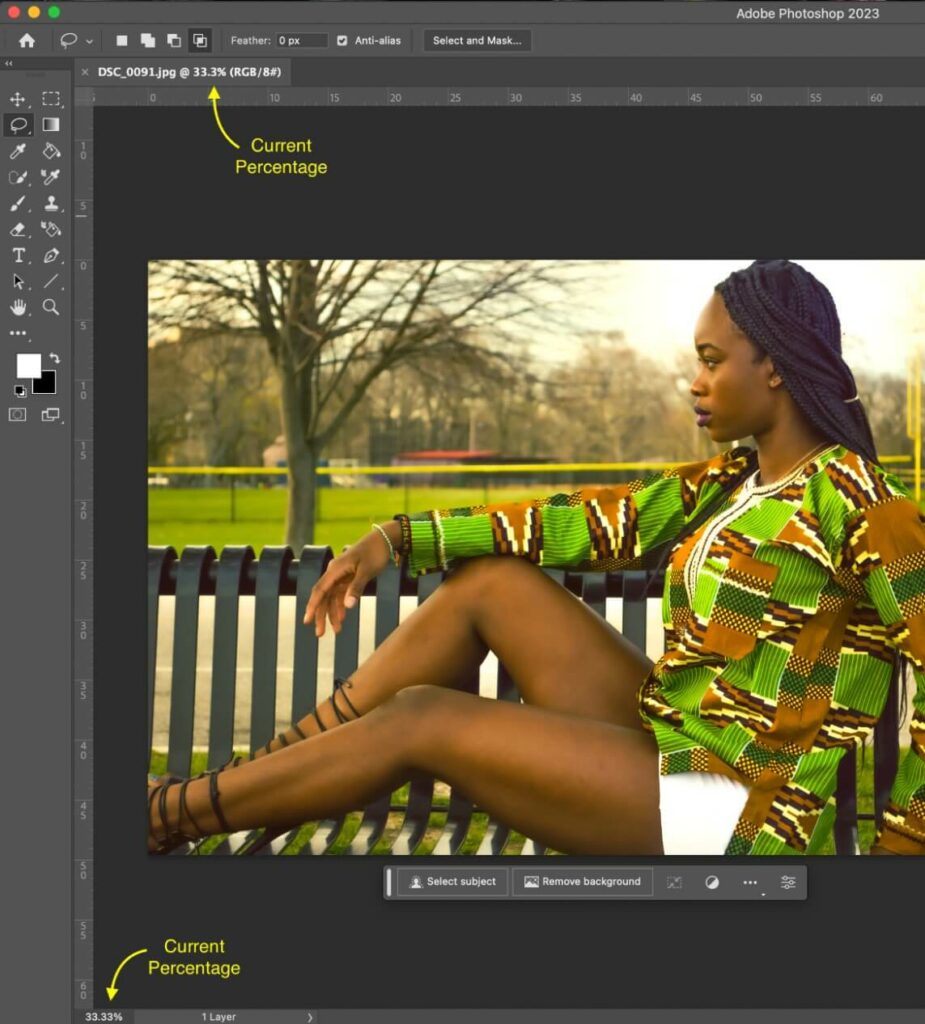Collapse the tools panel with double arrows
Image resolution: width=925 pixels, height=1024 pixels.
click(9, 63)
